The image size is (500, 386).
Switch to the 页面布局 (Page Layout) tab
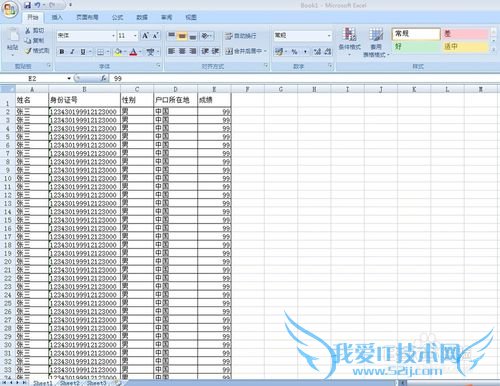[x=87, y=18]
